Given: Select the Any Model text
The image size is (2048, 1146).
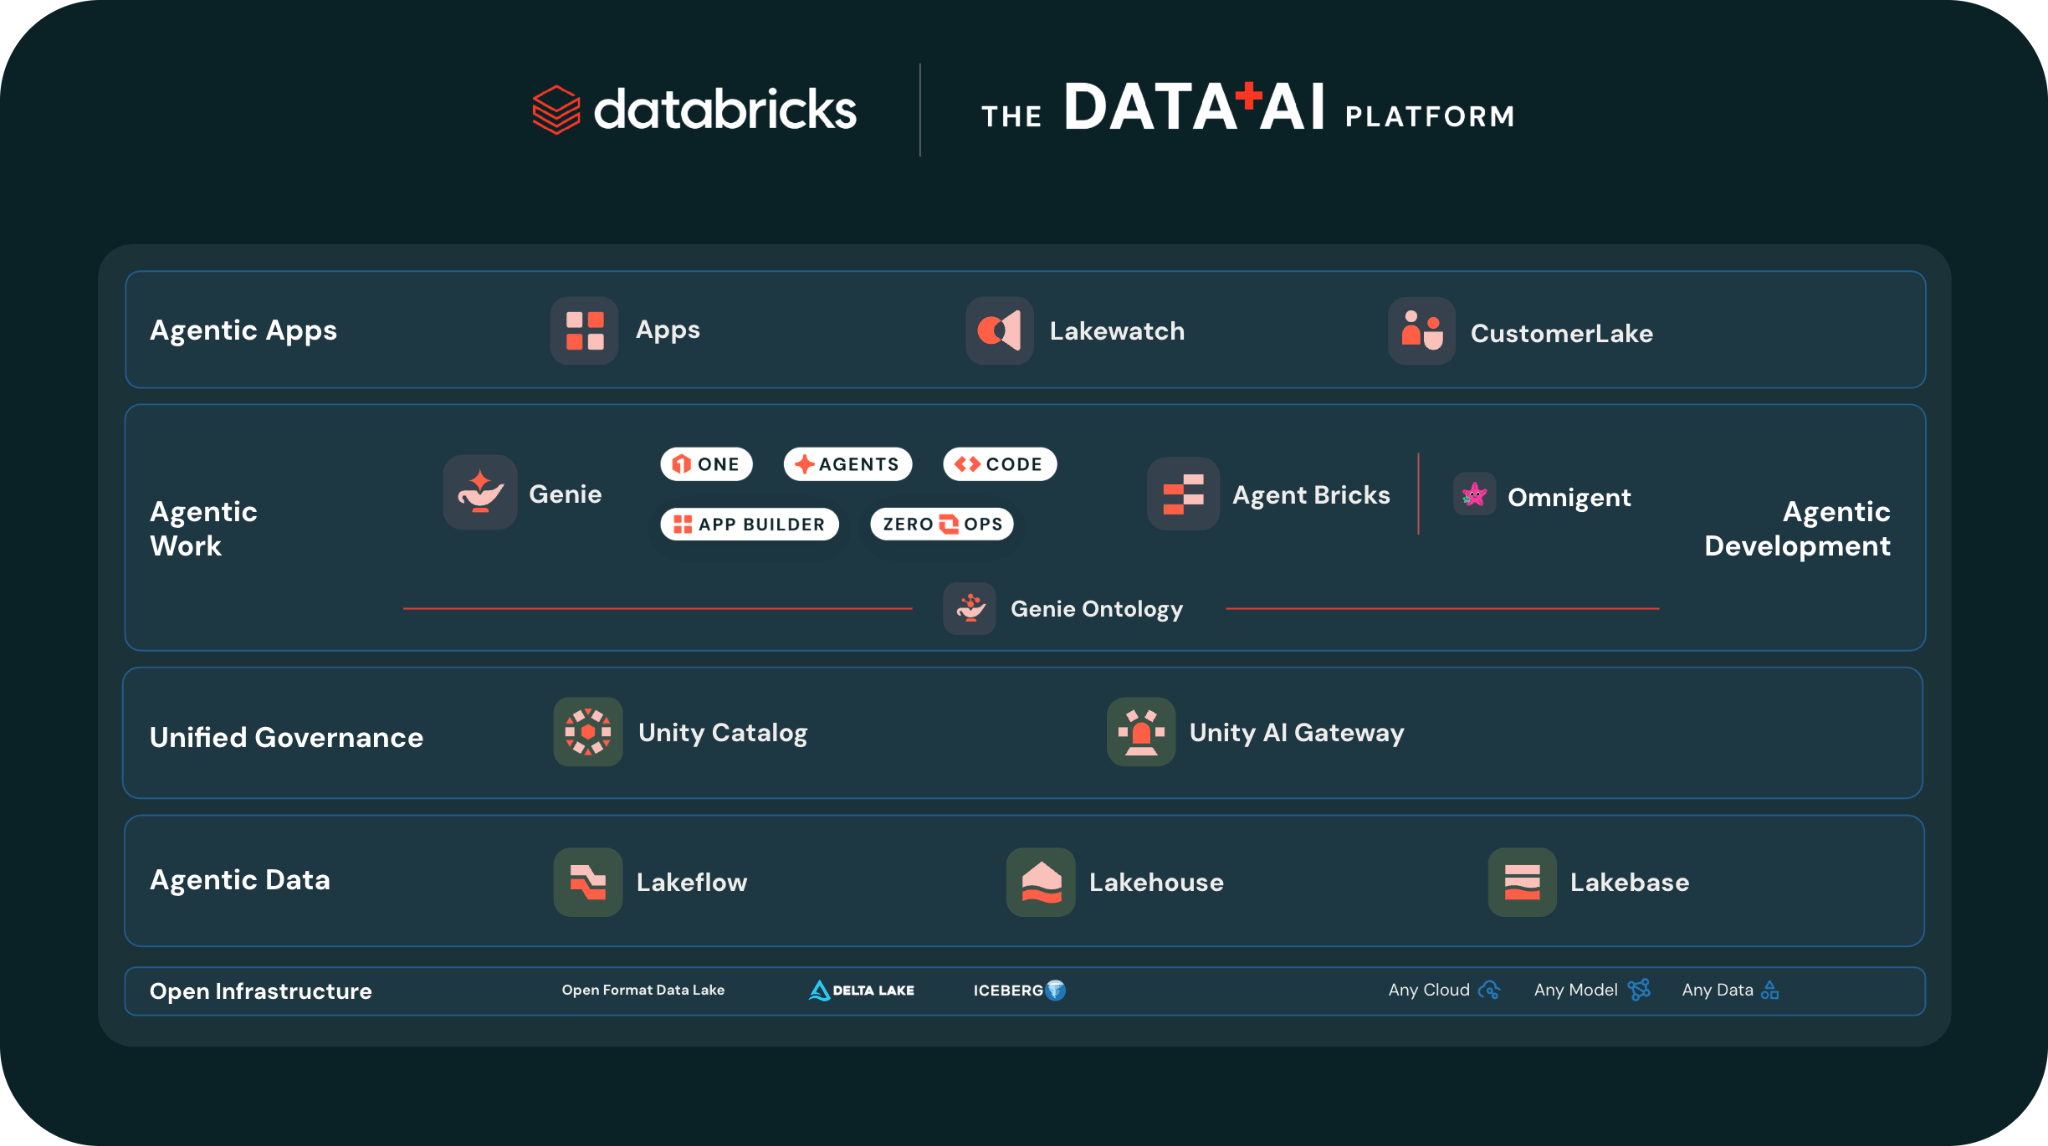Looking at the screenshot, I should [1575, 990].
